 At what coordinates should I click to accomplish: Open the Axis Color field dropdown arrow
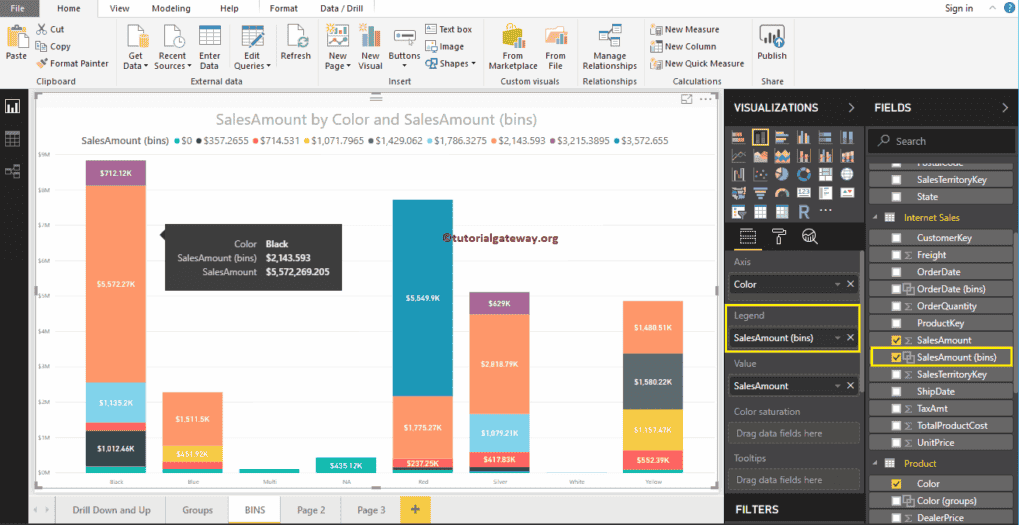click(x=838, y=285)
